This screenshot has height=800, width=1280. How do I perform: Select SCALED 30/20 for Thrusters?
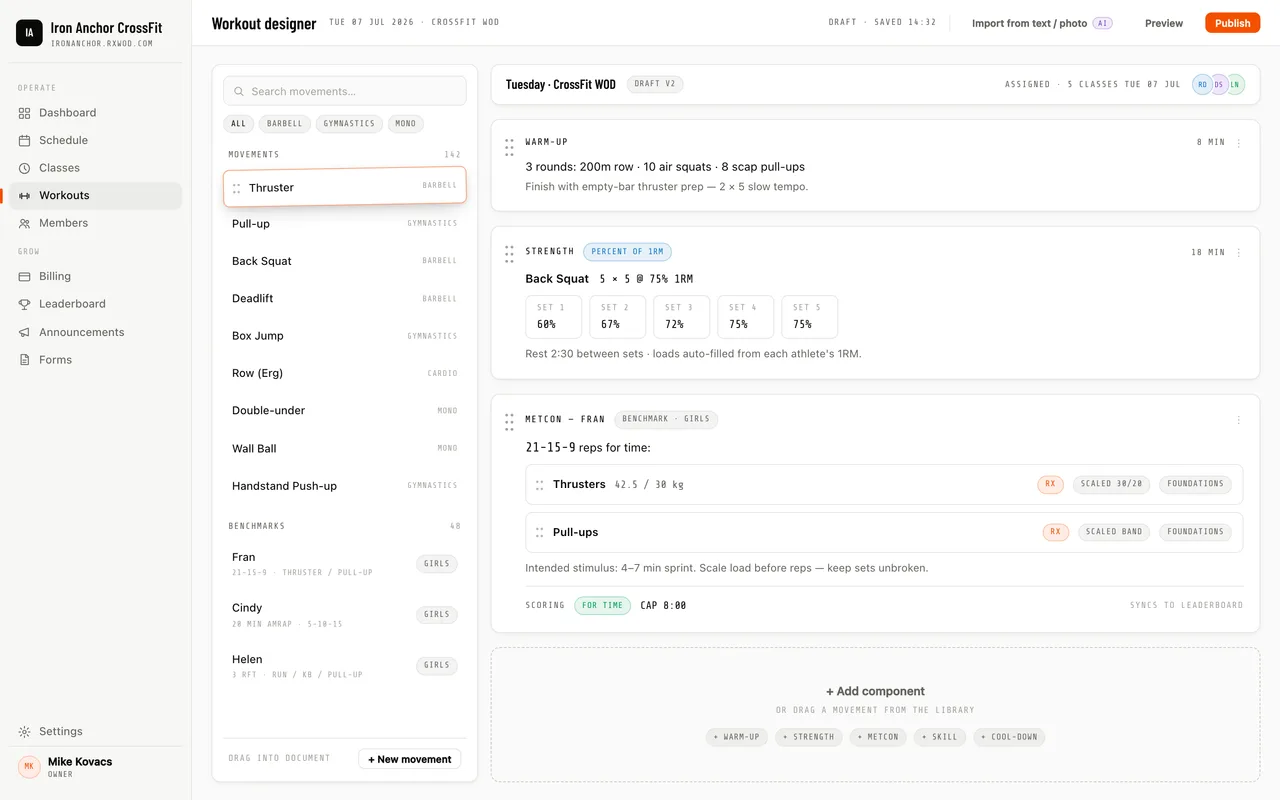tap(1112, 484)
